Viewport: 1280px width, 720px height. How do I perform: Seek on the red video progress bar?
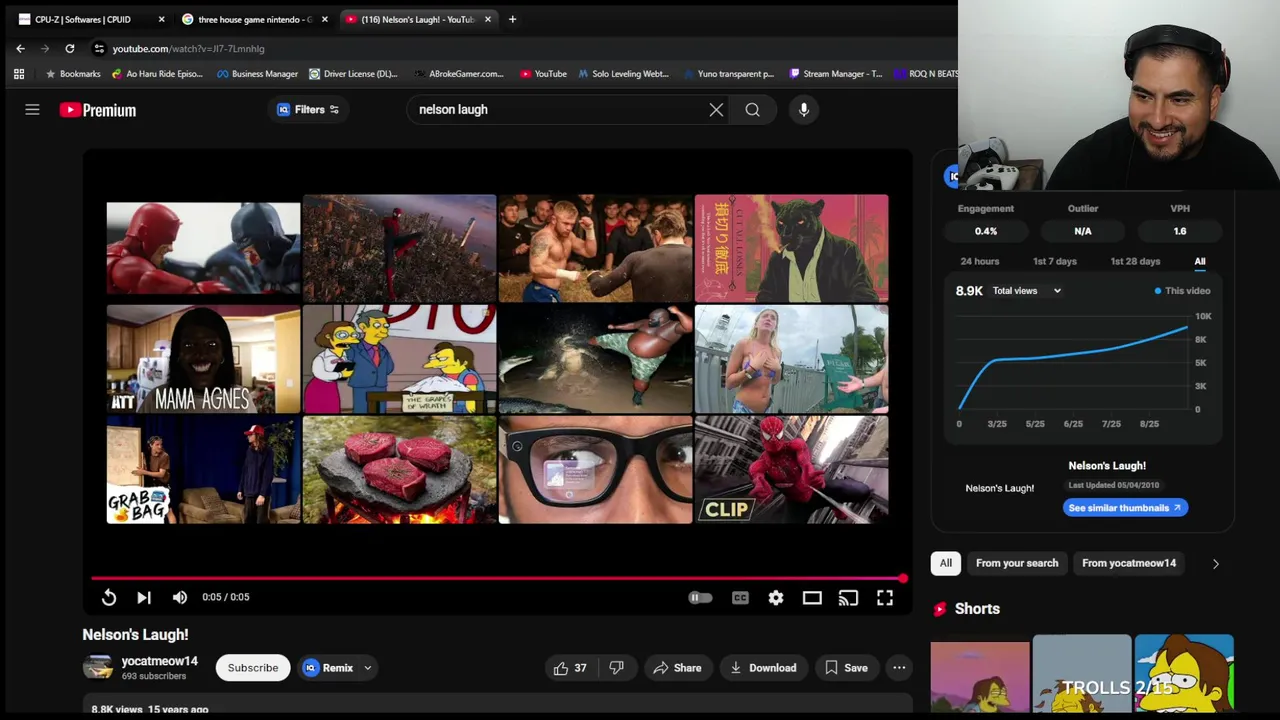(x=497, y=578)
